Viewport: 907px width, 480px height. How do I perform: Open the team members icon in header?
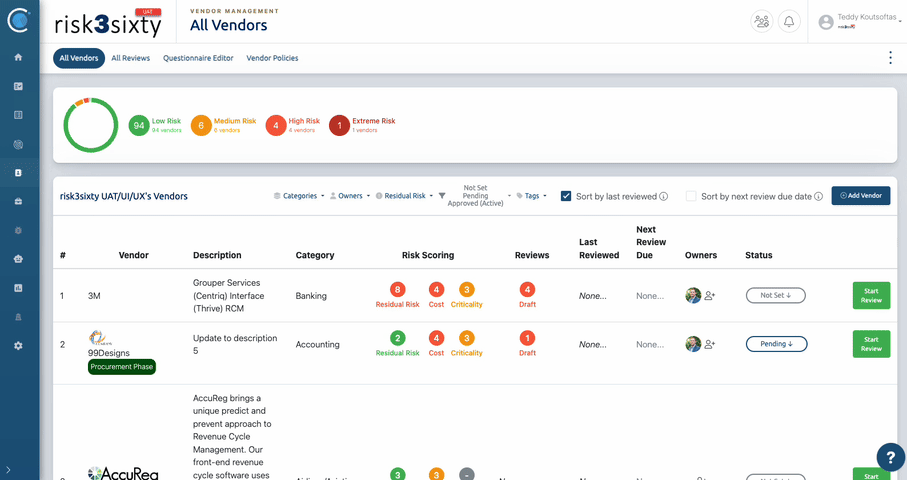(x=762, y=22)
